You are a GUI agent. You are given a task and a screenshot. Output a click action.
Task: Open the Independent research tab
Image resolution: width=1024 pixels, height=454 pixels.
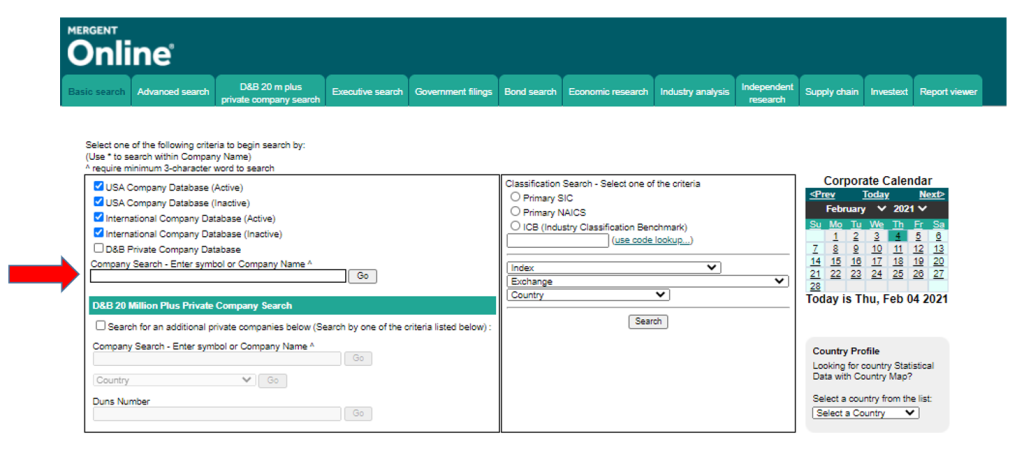(x=767, y=91)
